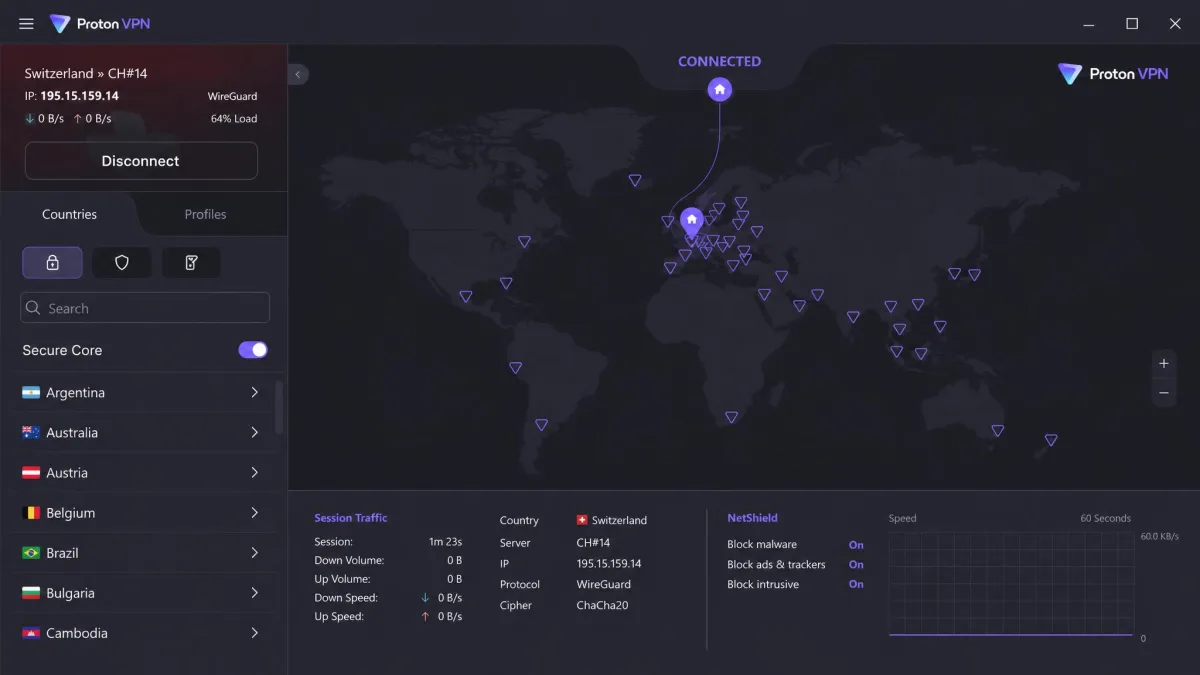The width and height of the screenshot is (1200, 675).
Task: Expand the Belgium server list
Action: 255,513
